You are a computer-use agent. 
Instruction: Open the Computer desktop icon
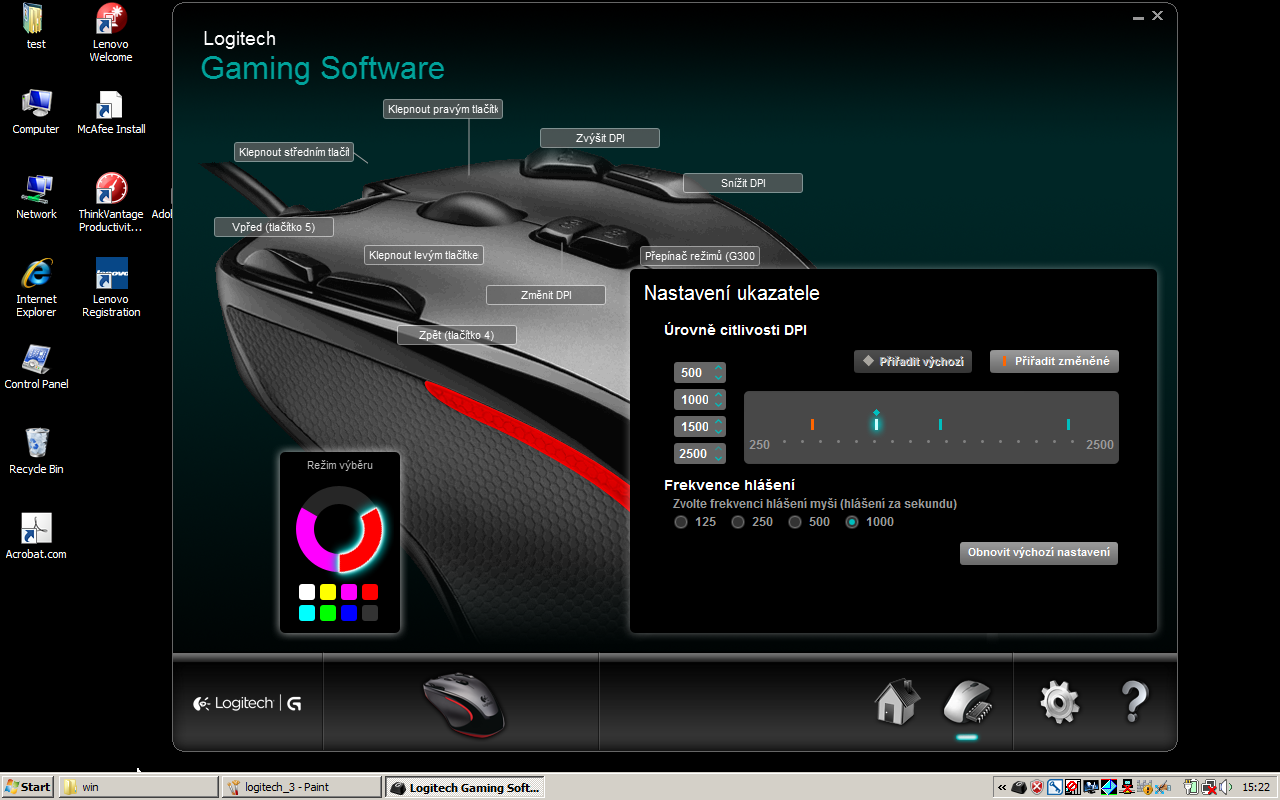[x=36, y=112]
